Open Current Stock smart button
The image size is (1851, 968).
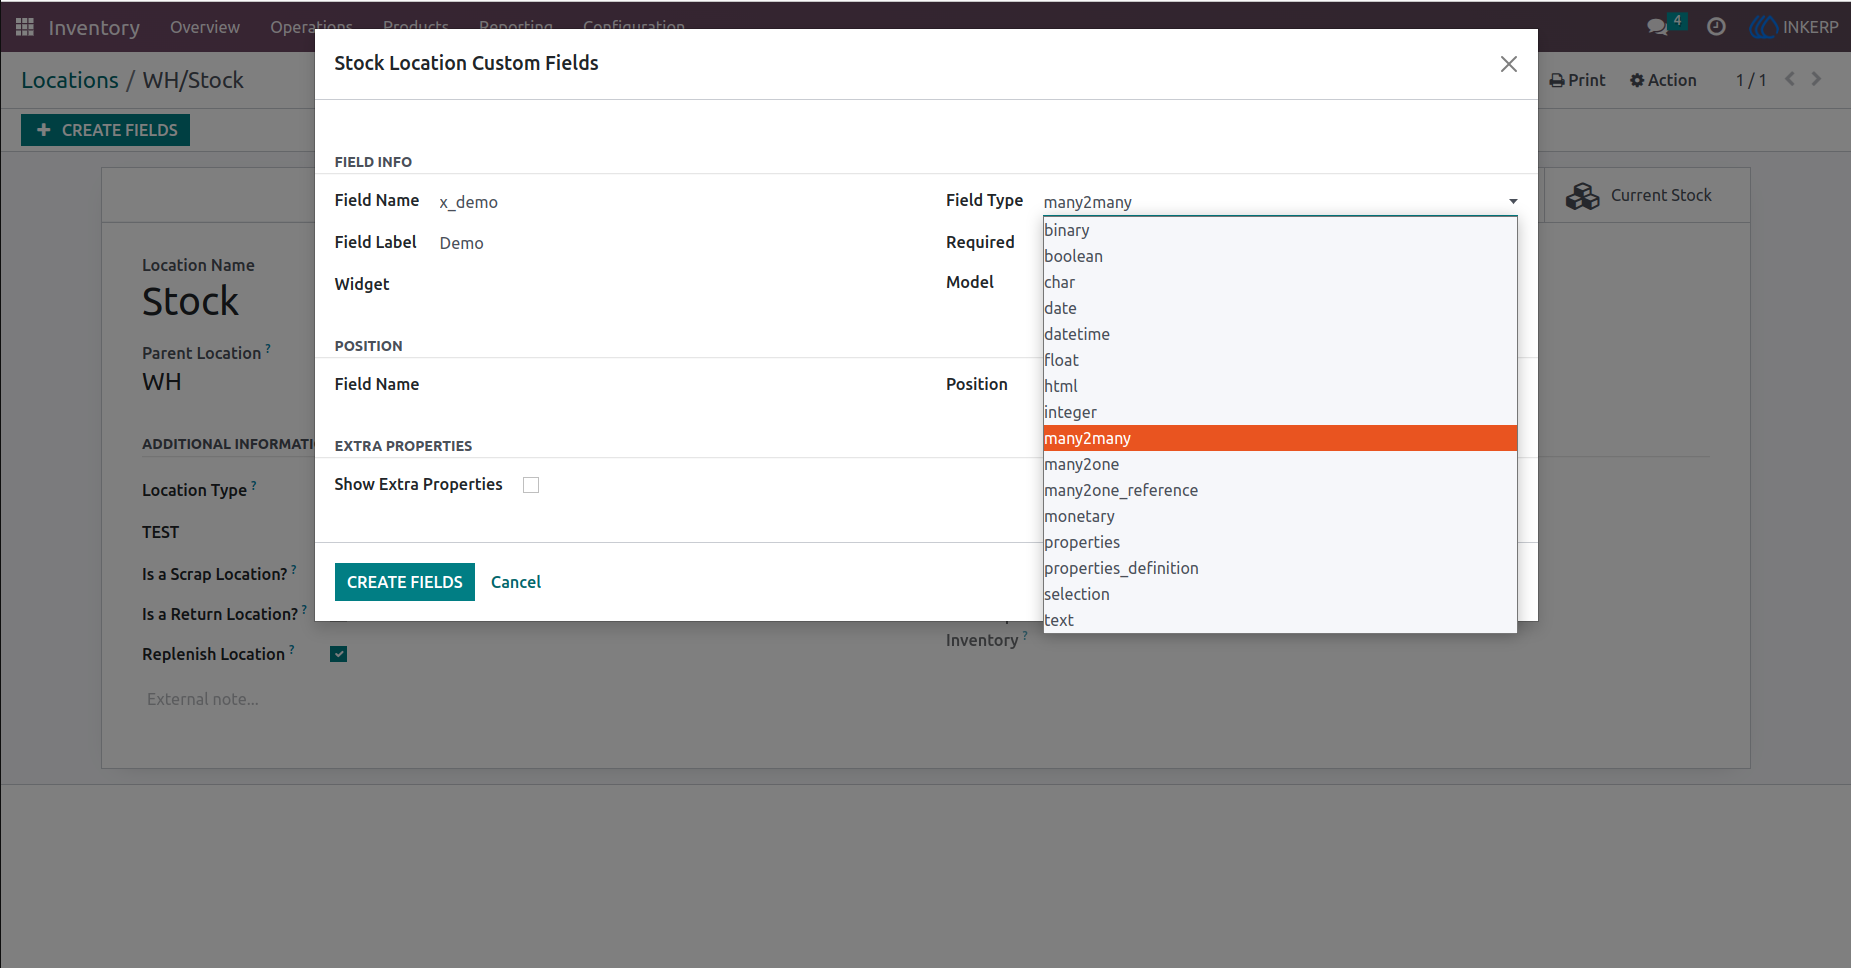(1647, 196)
